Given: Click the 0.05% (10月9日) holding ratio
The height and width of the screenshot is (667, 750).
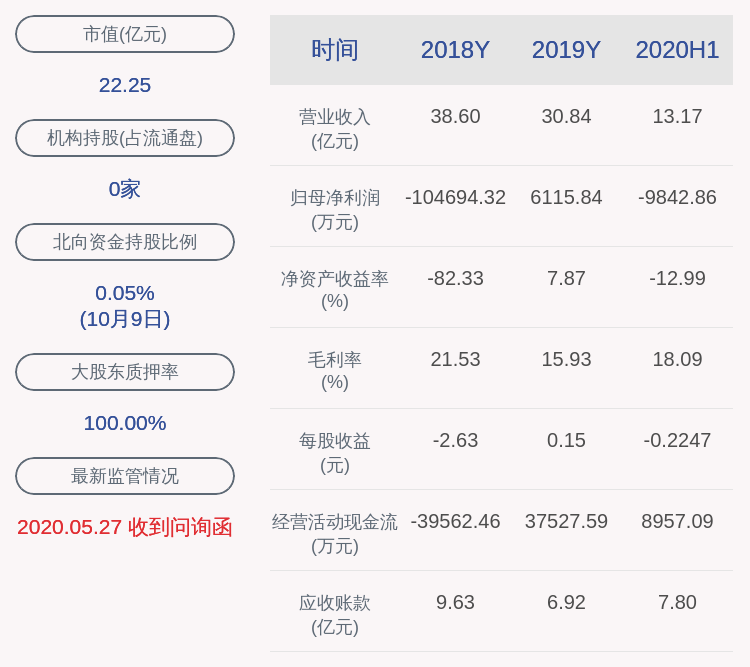Looking at the screenshot, I should 125,306.
